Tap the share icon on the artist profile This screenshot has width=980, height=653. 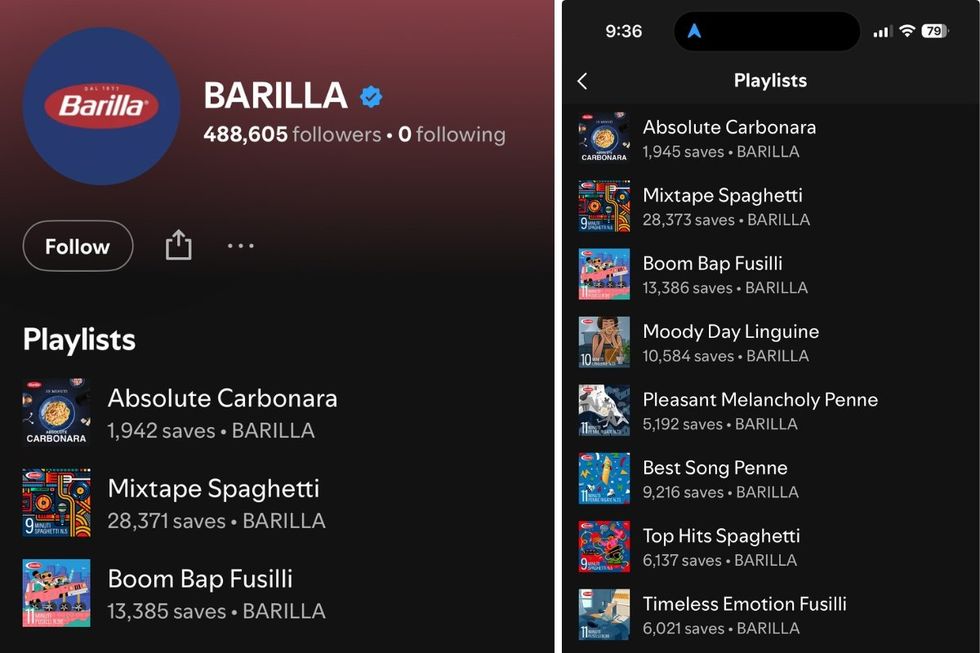tap(178, 245)
